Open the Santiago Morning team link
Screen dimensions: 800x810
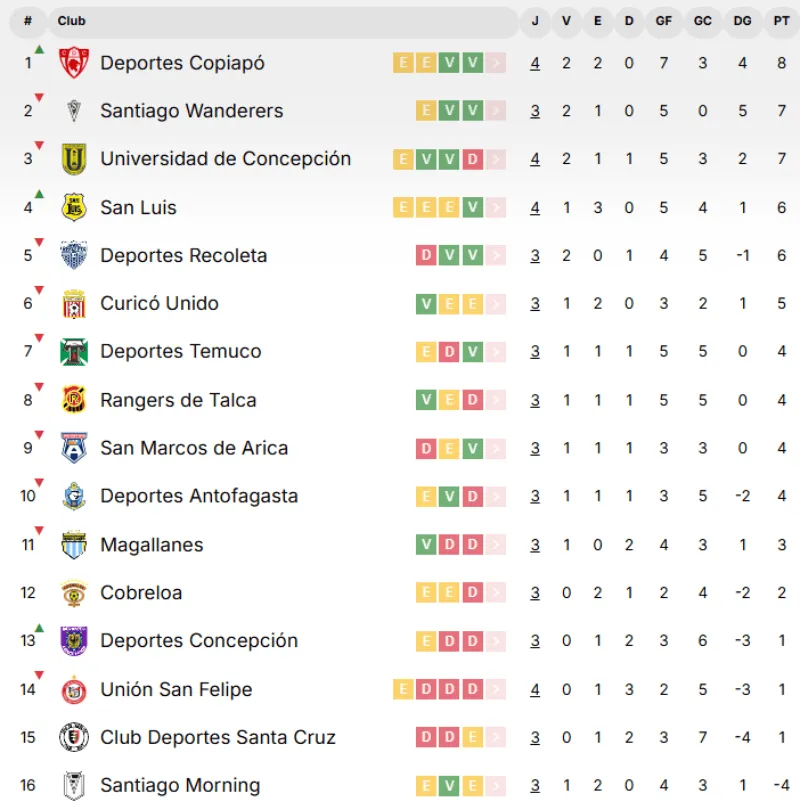coord(180,785)
